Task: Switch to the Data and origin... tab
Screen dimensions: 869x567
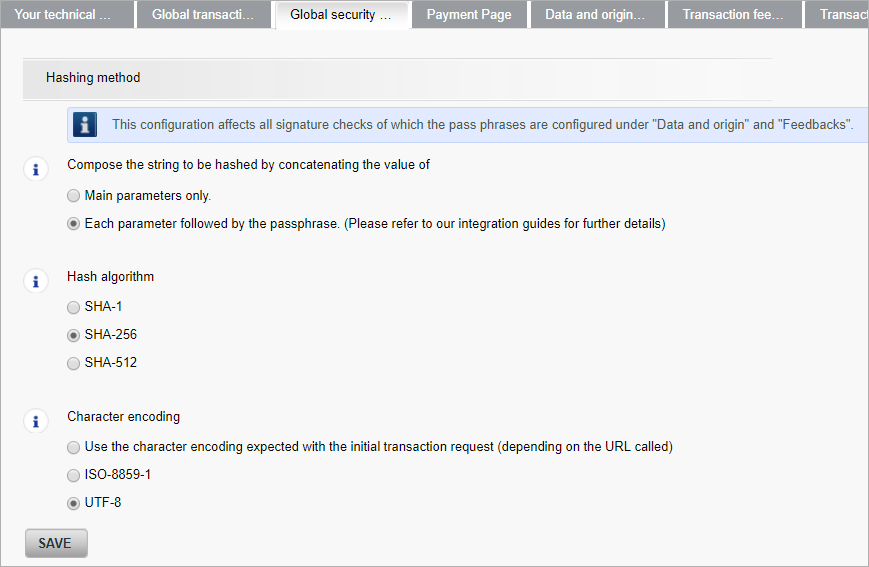Action: click(597, 14)
